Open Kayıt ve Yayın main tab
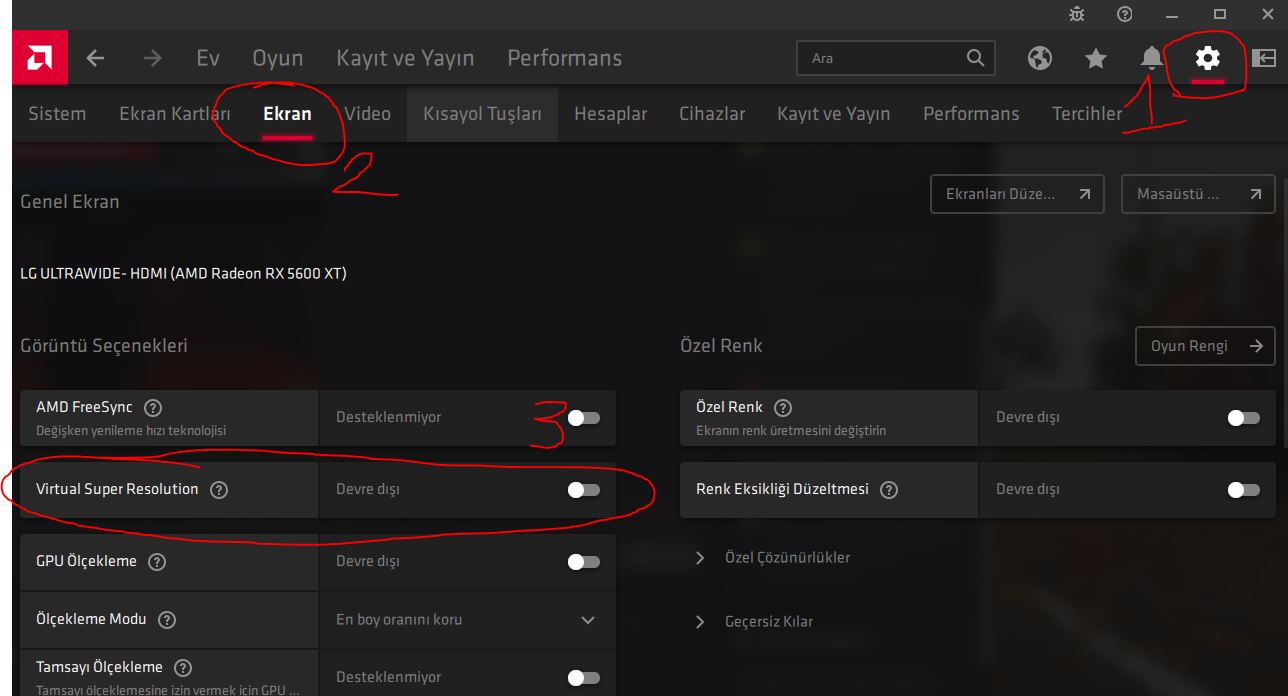The height and width of the screenshot is (696, 1288). coord(405,58)
